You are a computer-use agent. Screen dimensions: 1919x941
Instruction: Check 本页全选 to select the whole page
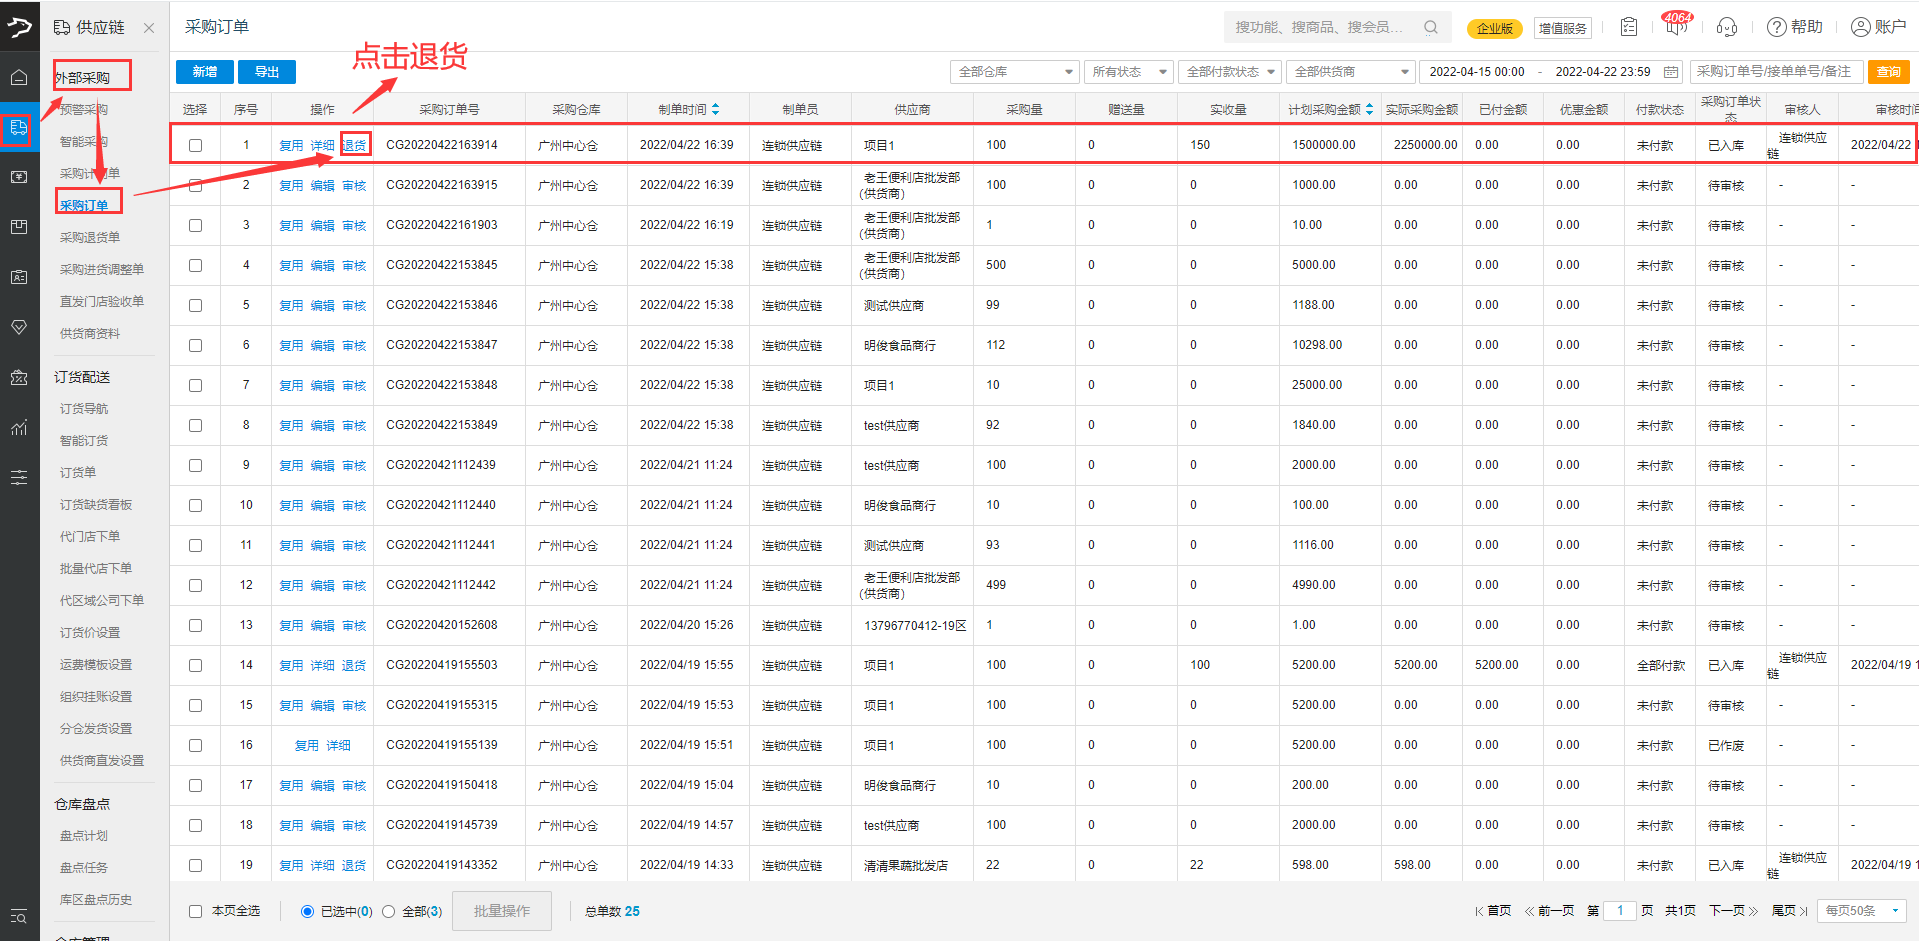195,911
